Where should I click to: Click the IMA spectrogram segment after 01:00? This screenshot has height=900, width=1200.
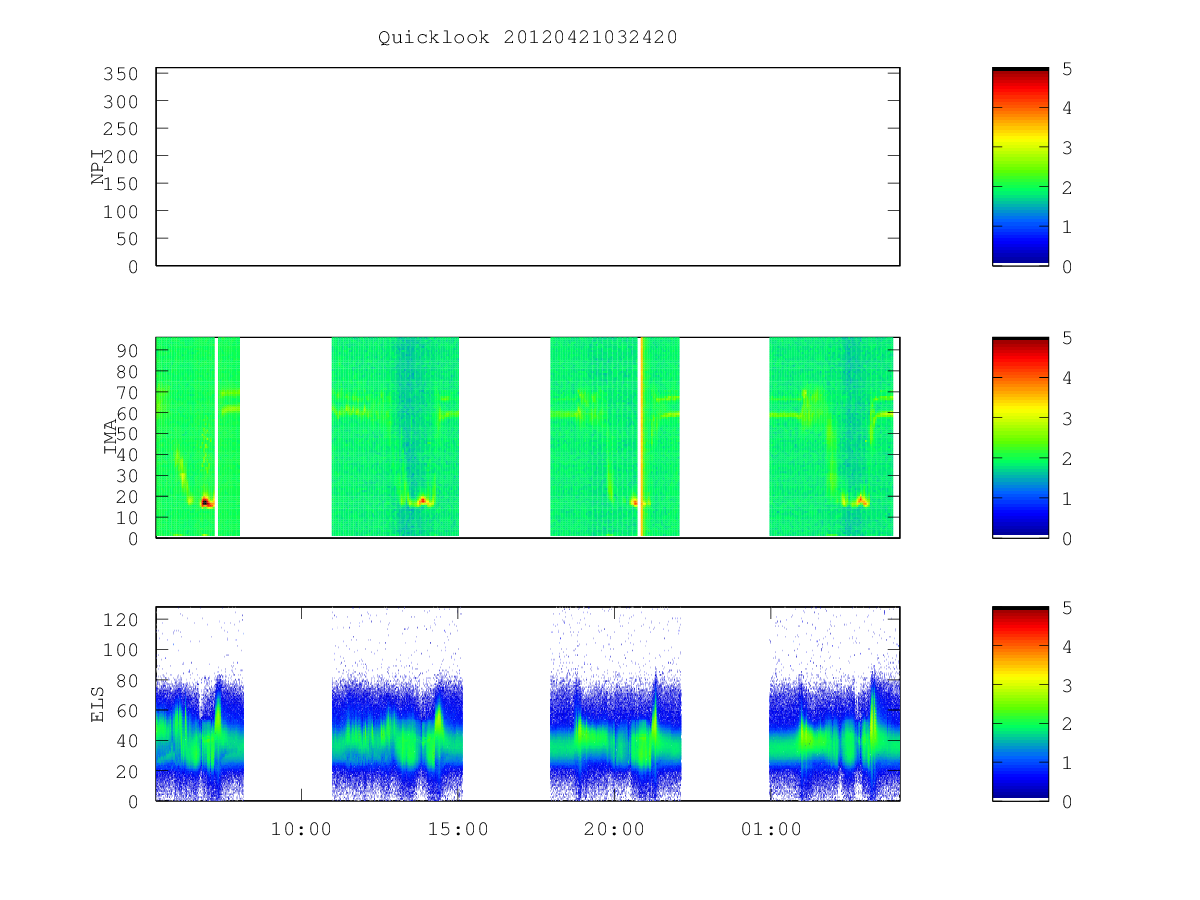coord(831,437)
